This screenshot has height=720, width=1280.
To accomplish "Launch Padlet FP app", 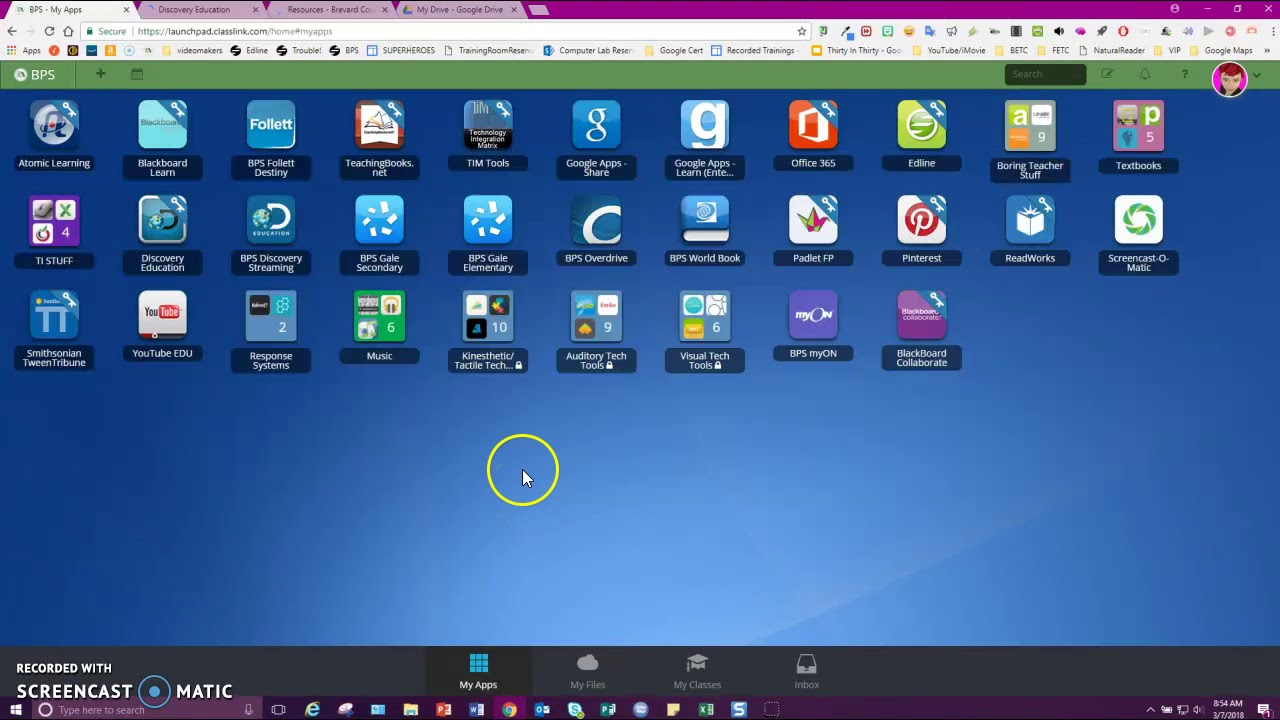I will click(x=813, y=220).
